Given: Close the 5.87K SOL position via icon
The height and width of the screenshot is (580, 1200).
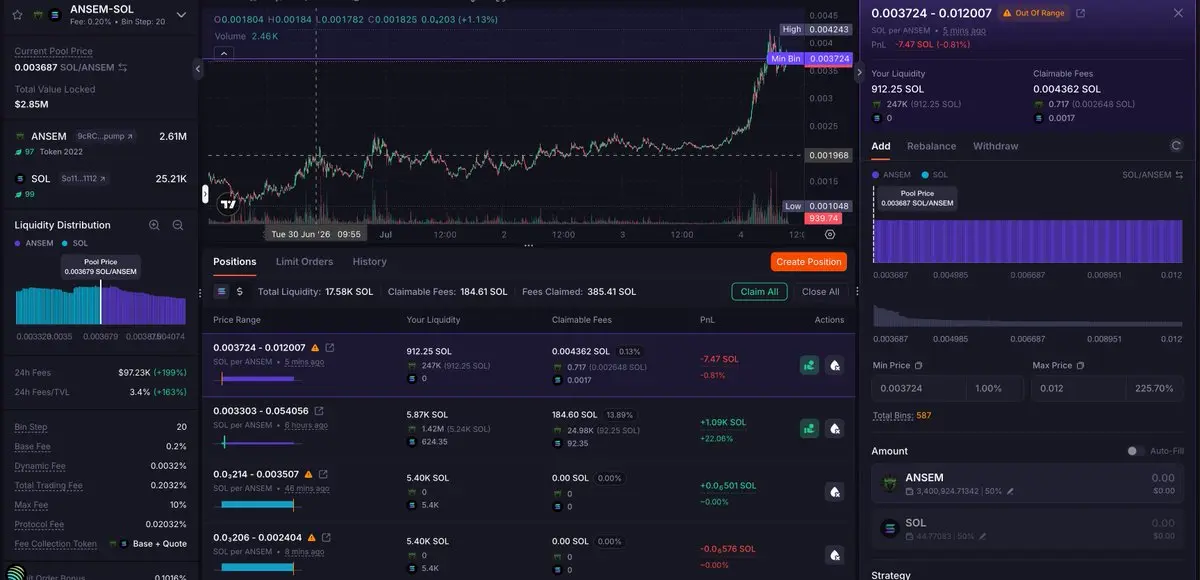Looking at the screenshot, I should pos(835,428).
